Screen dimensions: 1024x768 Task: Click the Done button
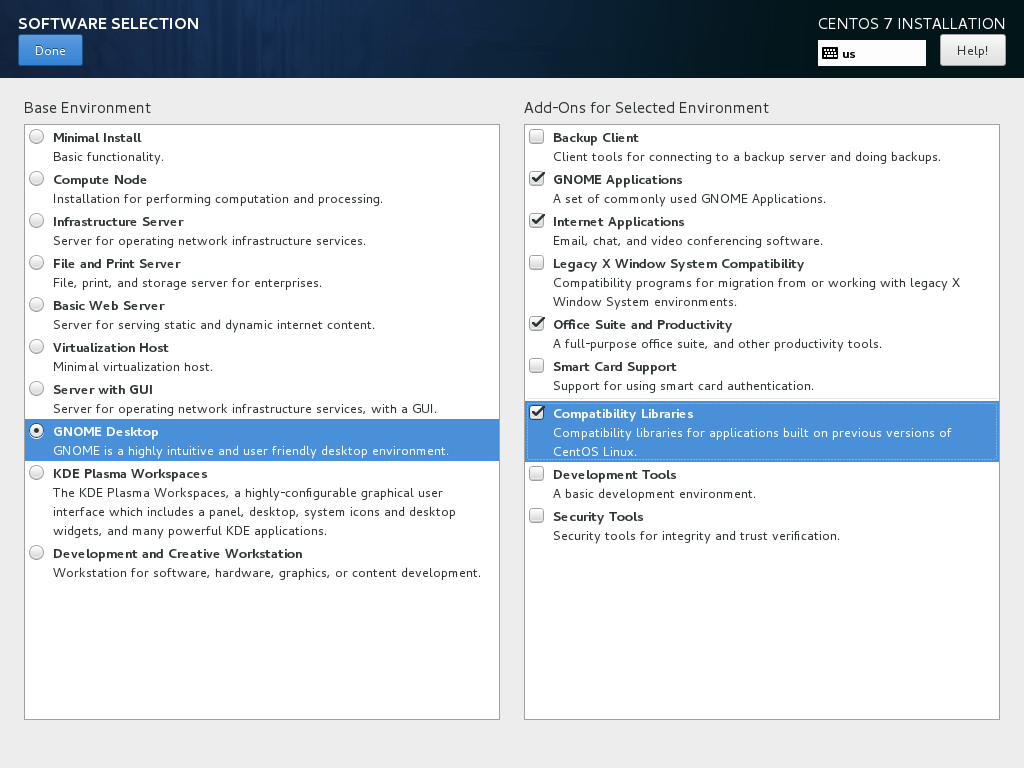pyautogui.click(x=50, y=49)
